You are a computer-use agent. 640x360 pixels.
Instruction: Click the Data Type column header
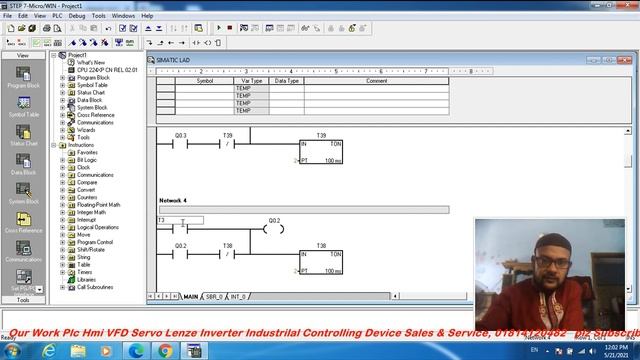pyautogui.click(x=287, y=81)
